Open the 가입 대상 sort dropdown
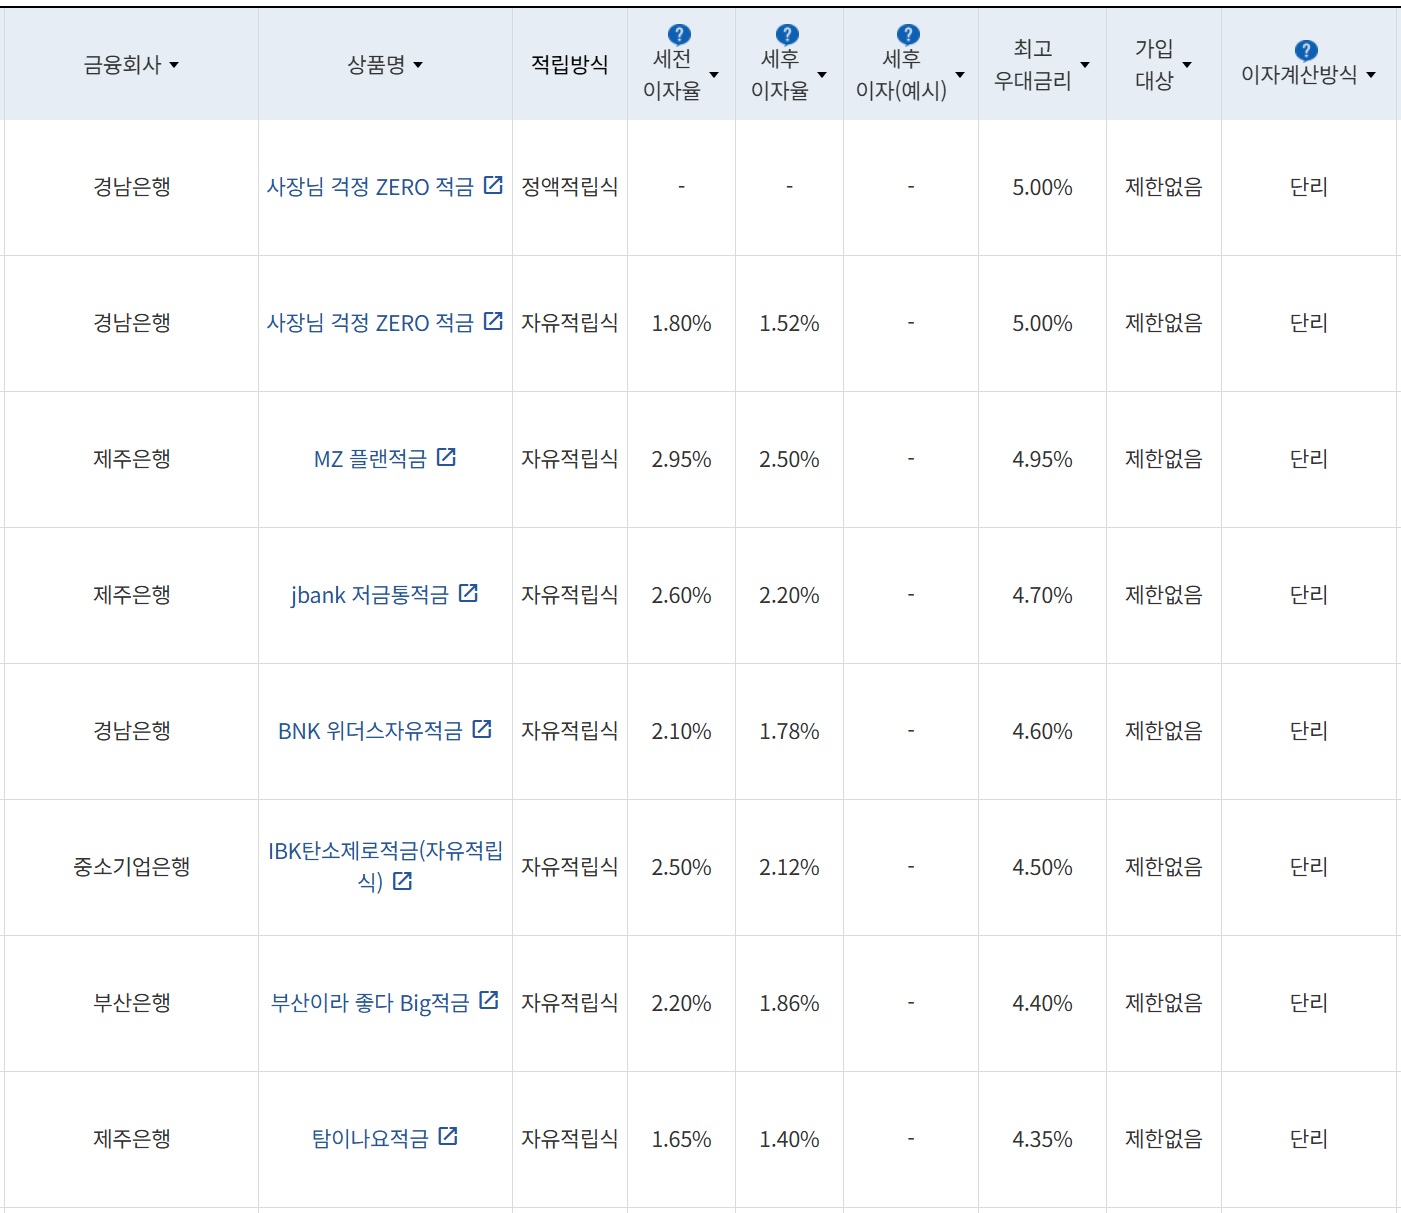1401x1213 pixels. pyautogui.click(x=1188, y=63)
